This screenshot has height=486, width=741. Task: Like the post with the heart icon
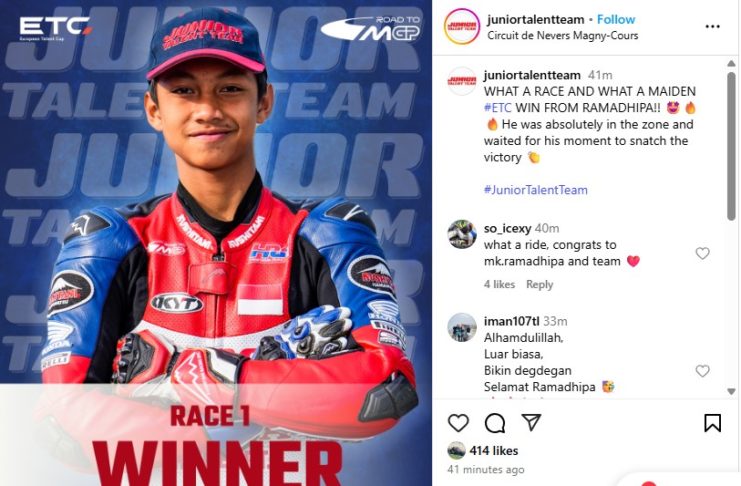(458, 423)
